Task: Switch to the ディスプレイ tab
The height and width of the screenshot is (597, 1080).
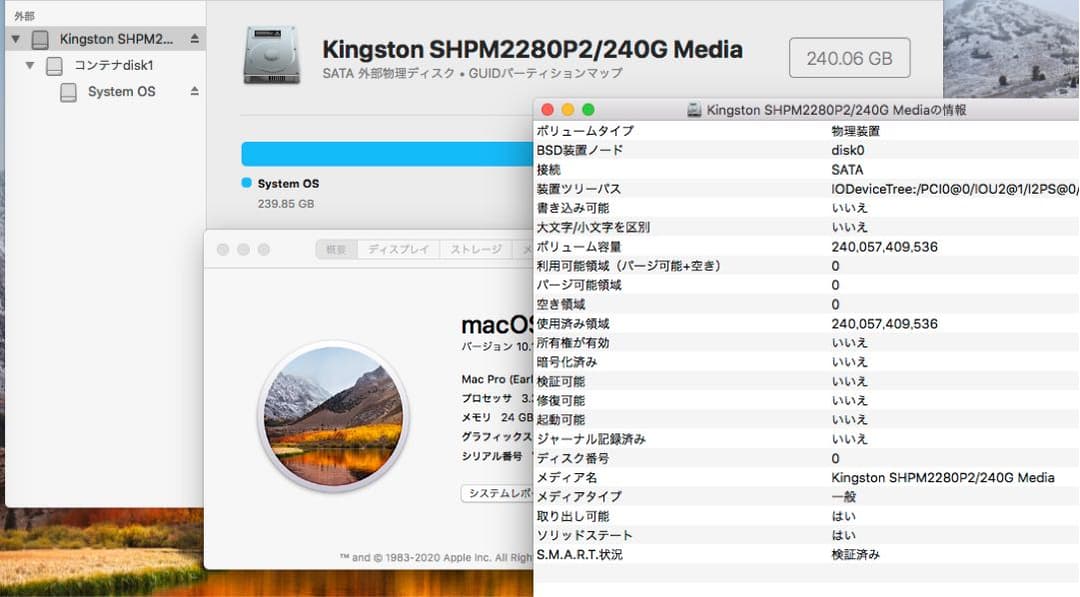Action: (397, 250)
